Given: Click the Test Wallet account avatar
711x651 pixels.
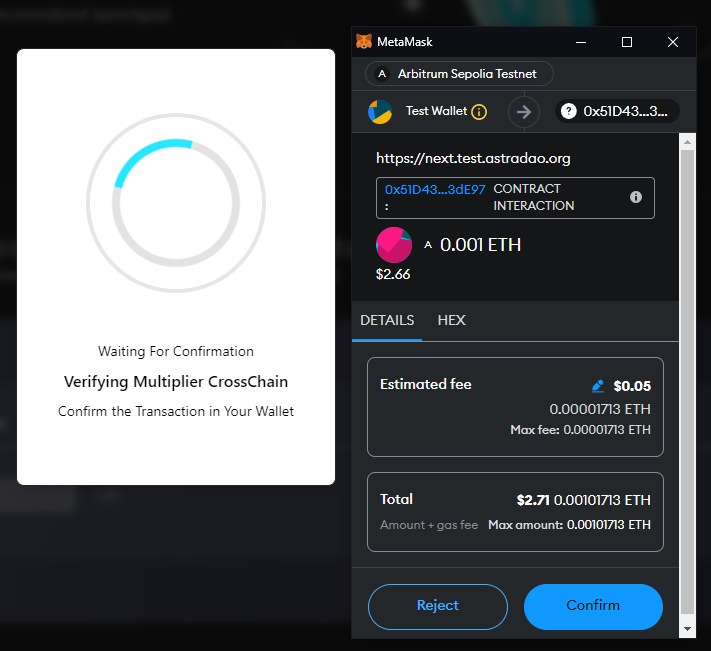Looking at the screenshot, I should (x=380, y=112).
